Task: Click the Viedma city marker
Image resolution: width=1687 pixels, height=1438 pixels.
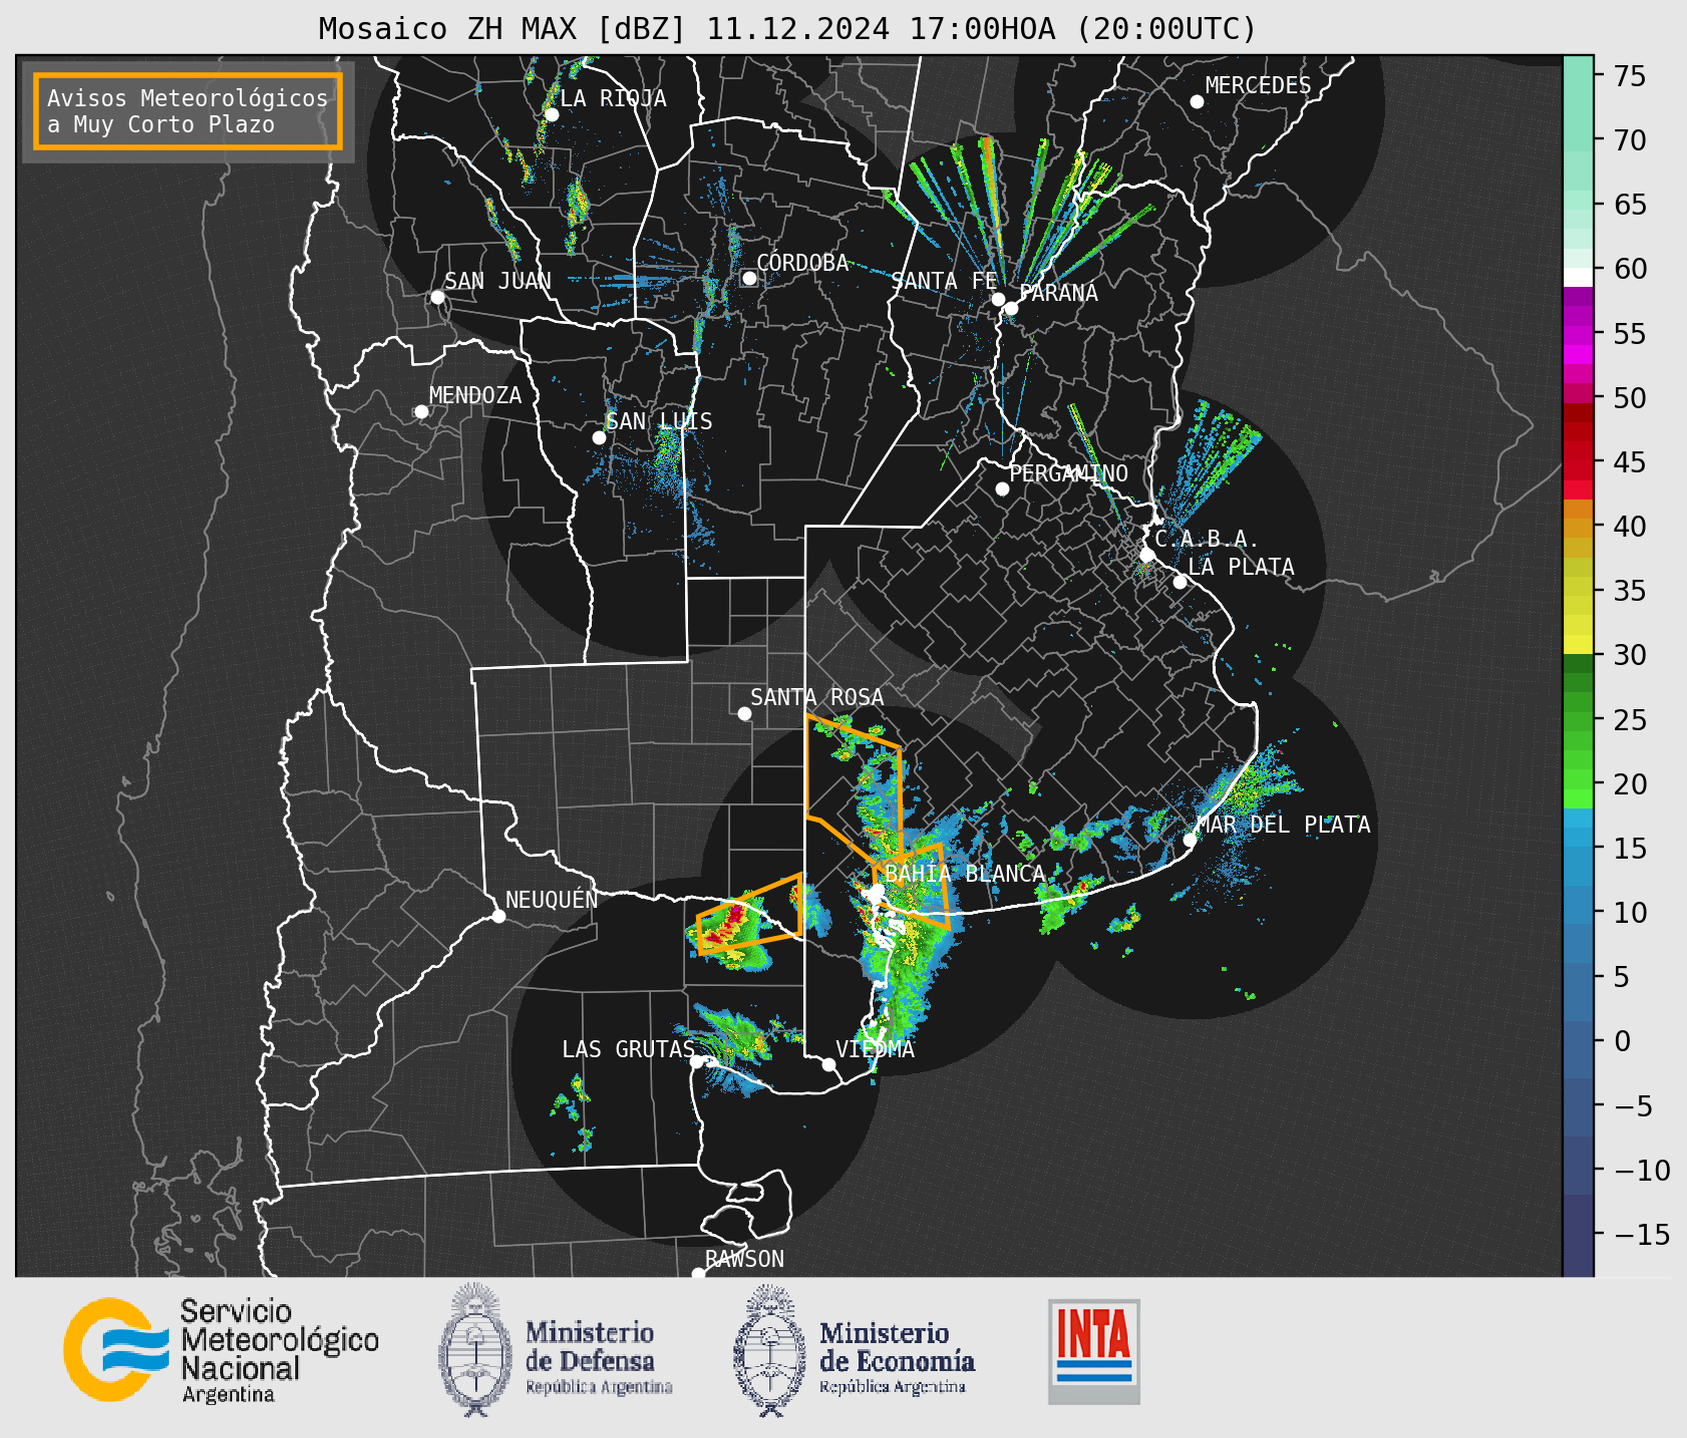Action: [828, 1064]
